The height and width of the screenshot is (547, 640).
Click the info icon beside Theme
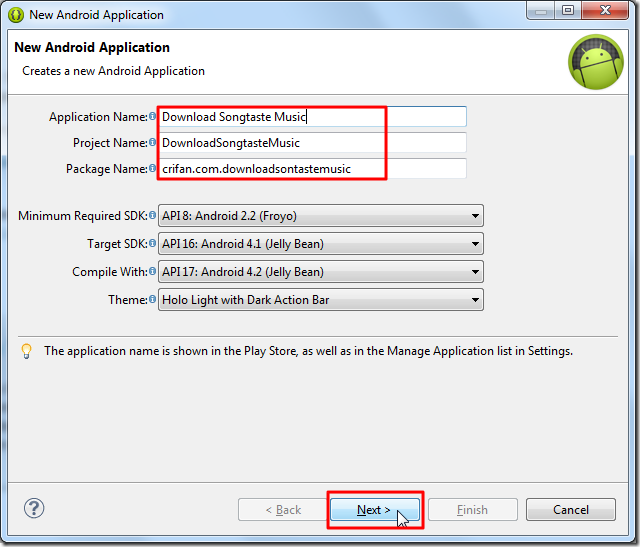153,299
